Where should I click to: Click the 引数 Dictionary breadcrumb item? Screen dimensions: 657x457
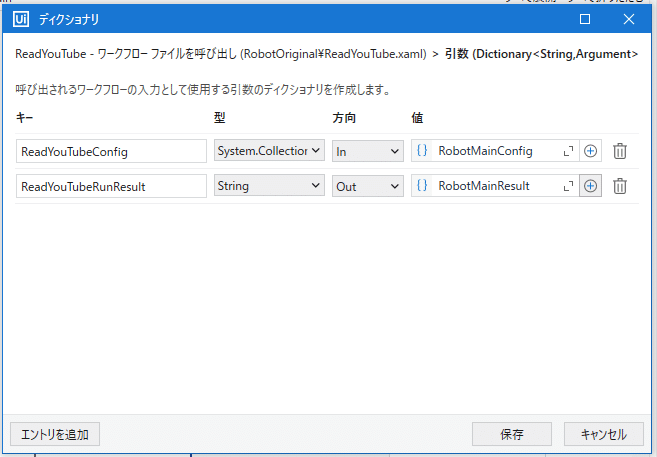(x=541, y=54)
